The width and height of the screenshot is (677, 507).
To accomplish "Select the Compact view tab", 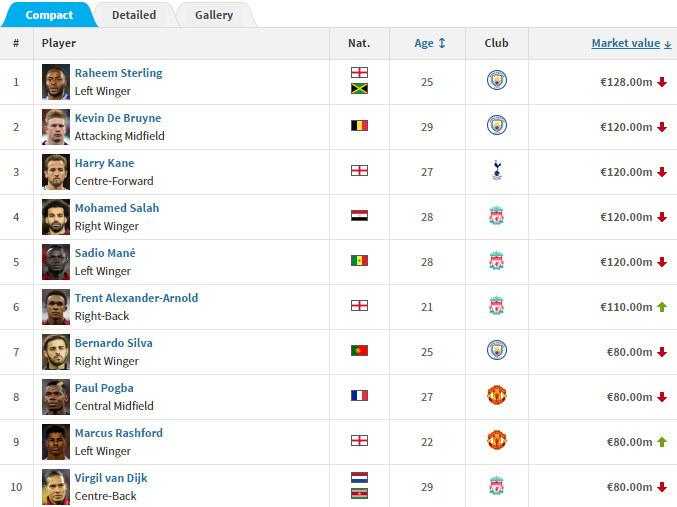I will [49, 15].
